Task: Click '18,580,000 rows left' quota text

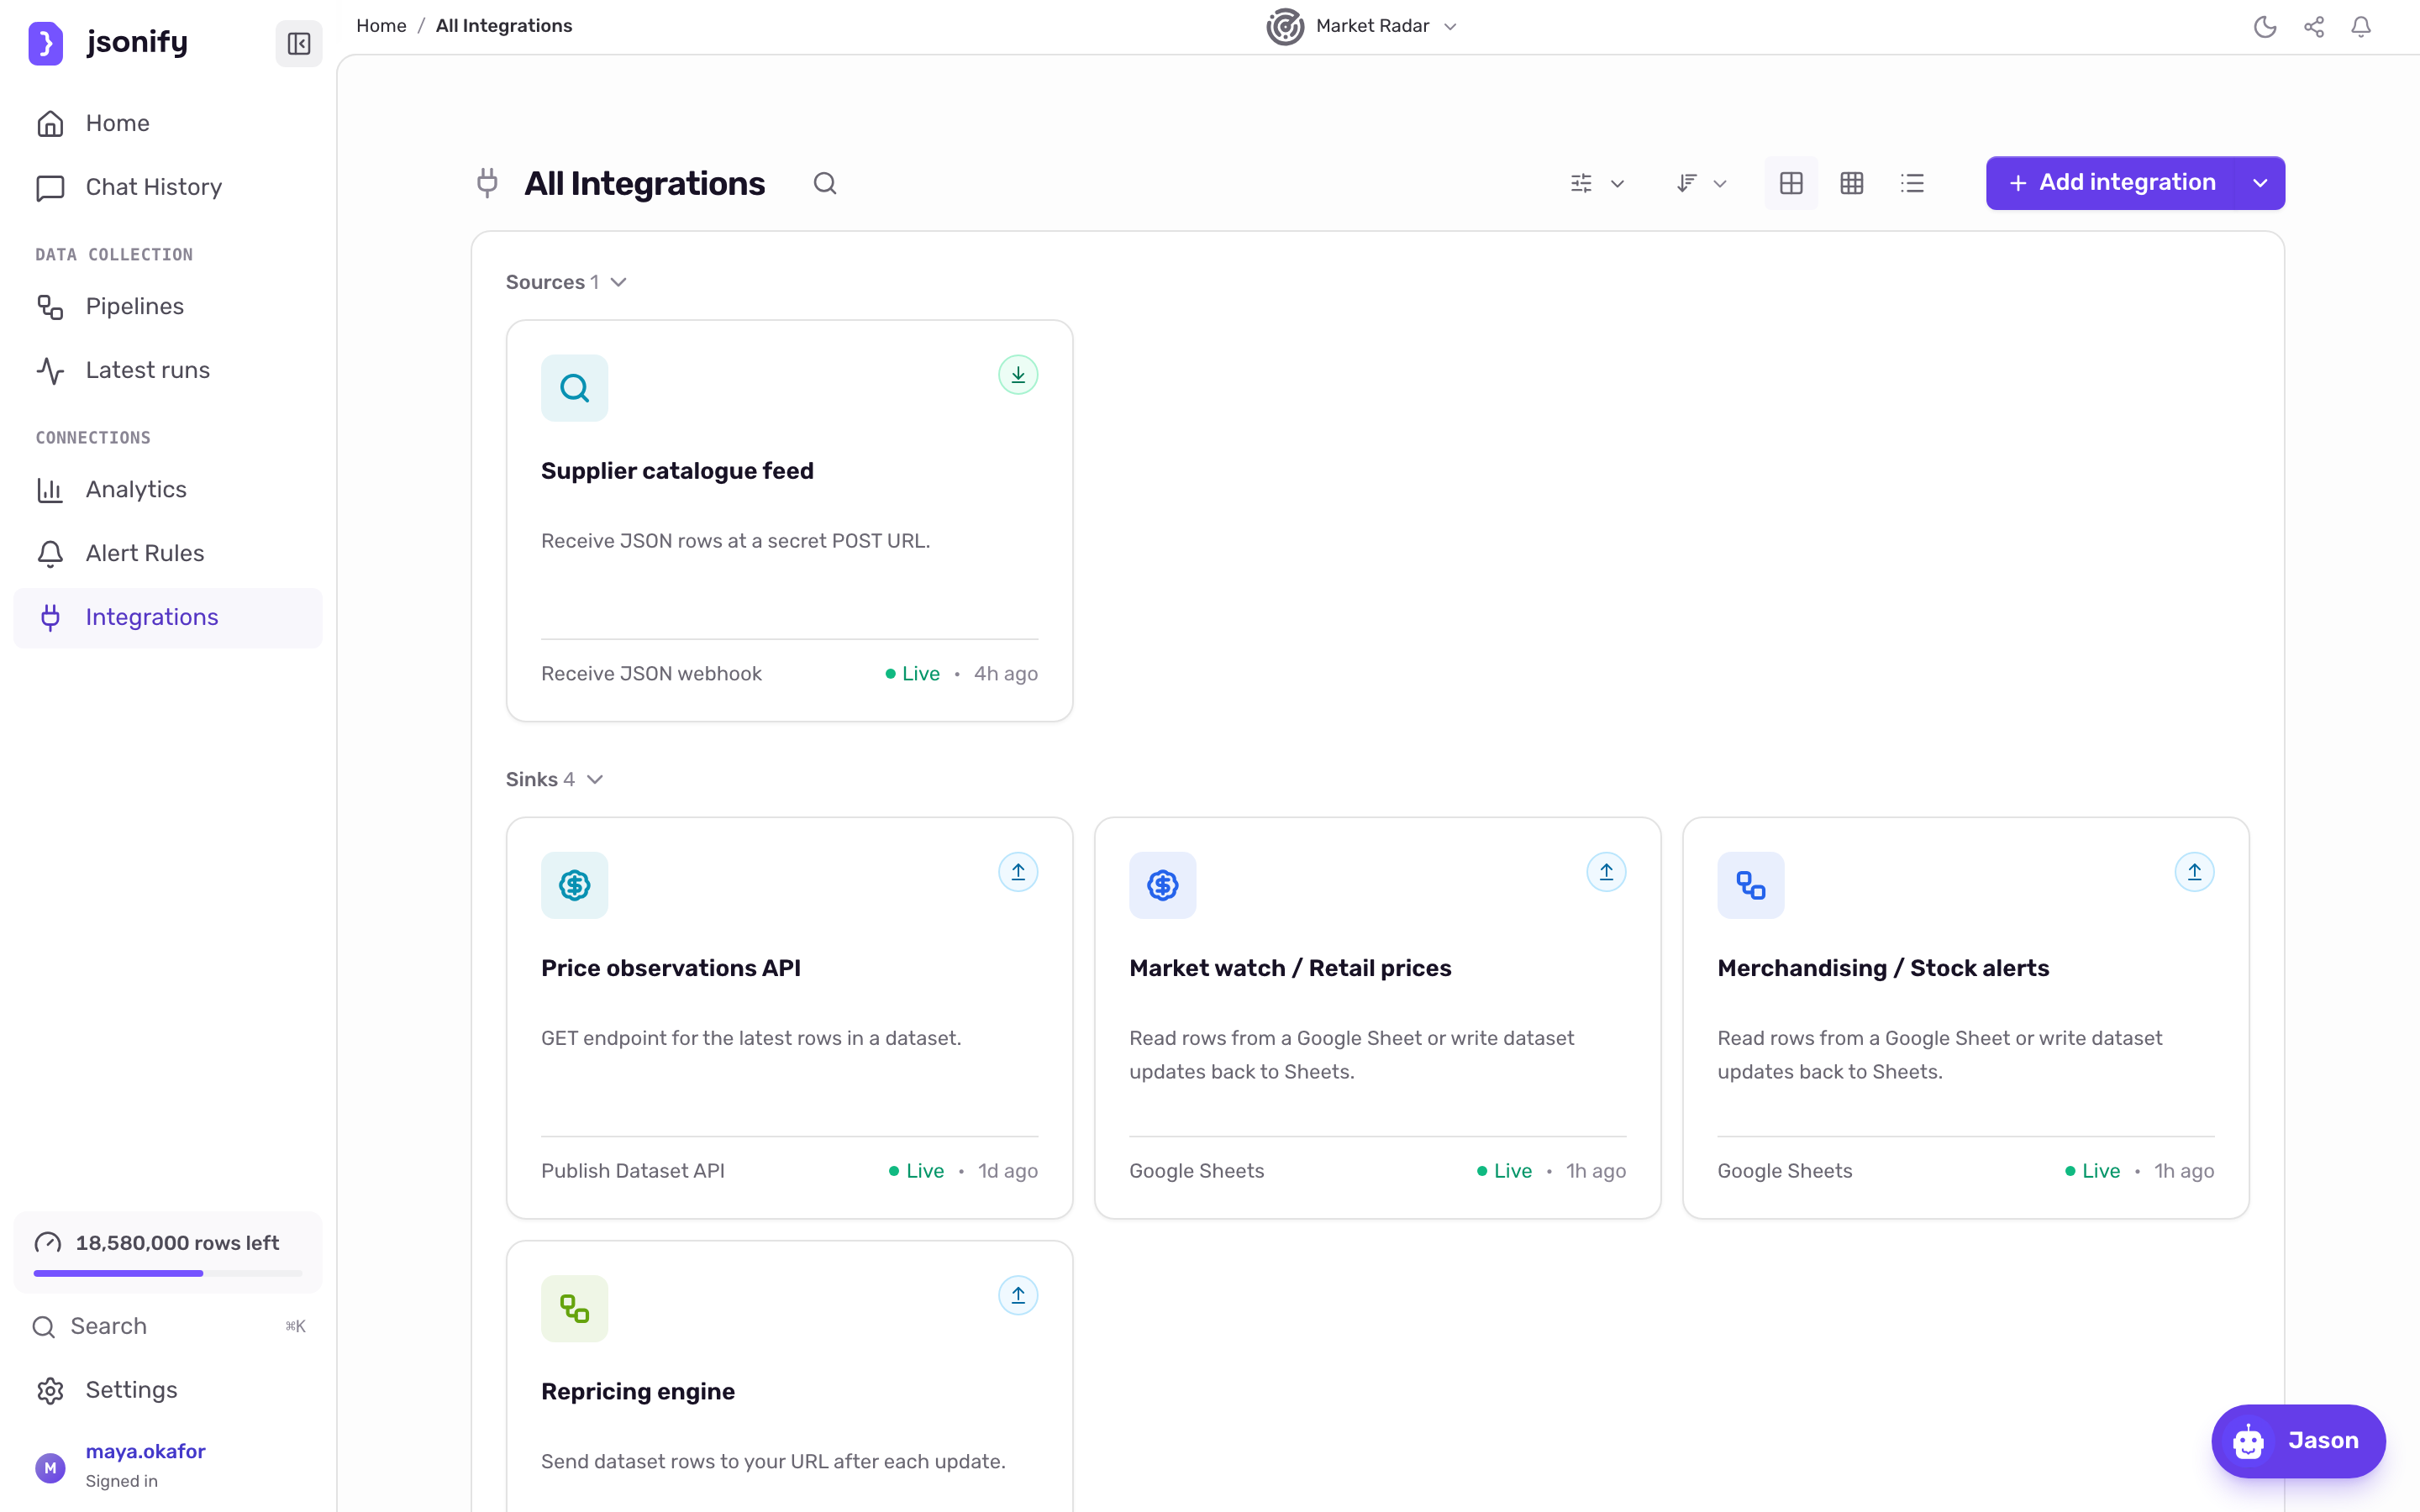Action: point(177,1243)
